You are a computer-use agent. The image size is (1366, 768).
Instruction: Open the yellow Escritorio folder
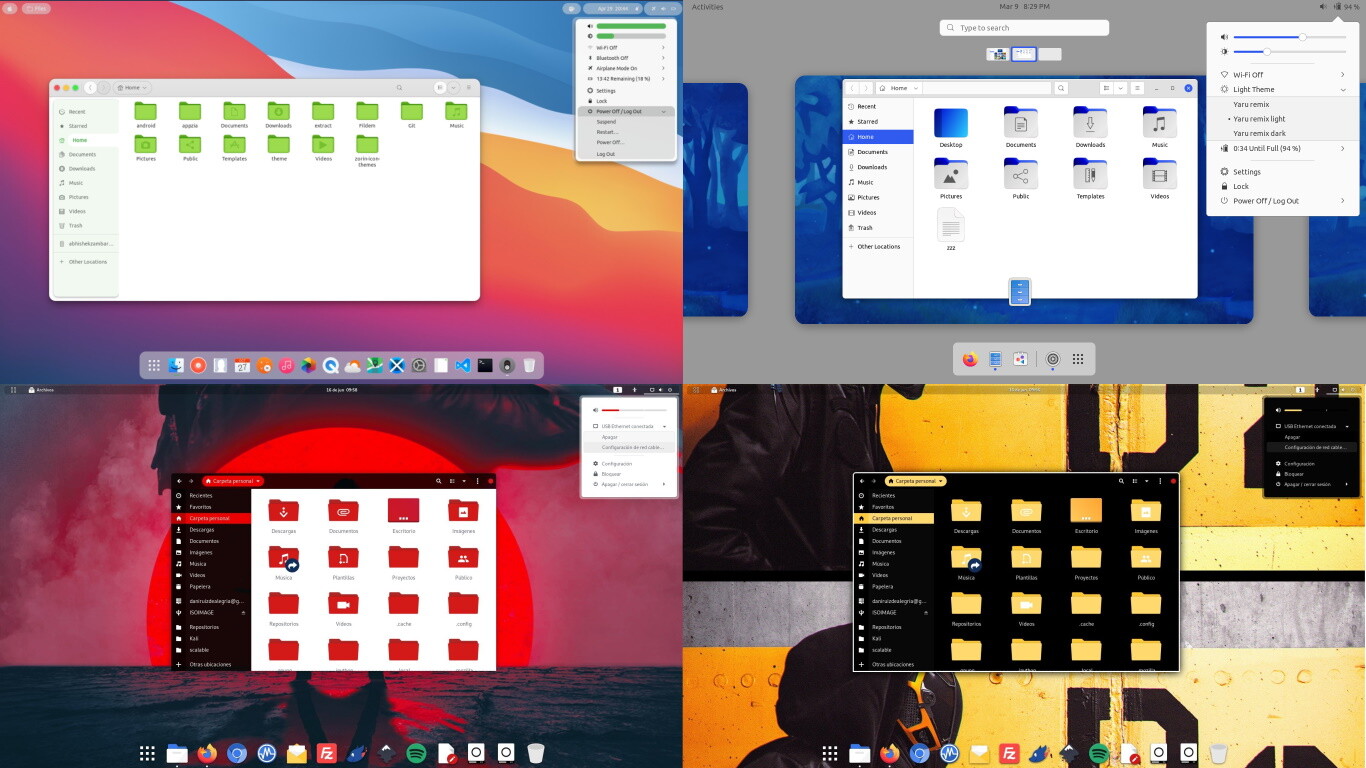coord(1086,515)
